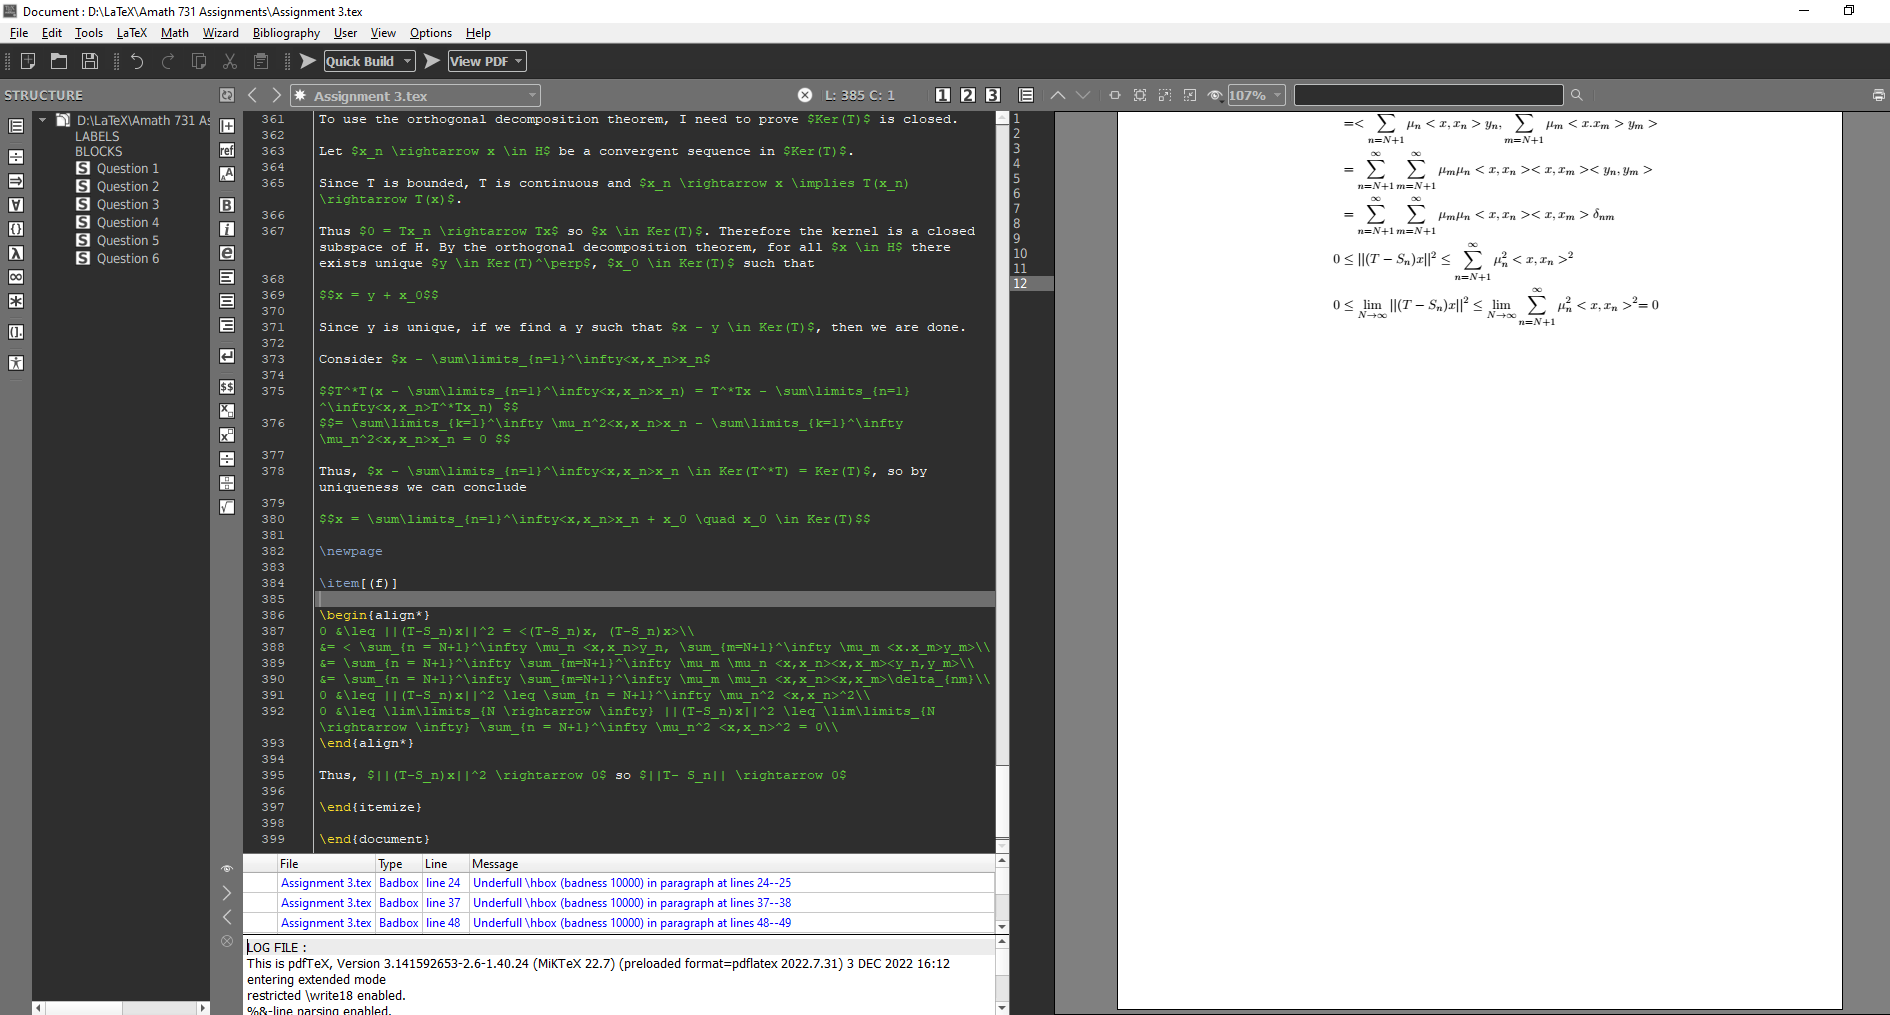1890x1015 pixels.
Task: Click the search magnifier icon in PDF toolbar
Action: tap(1577, 95)
